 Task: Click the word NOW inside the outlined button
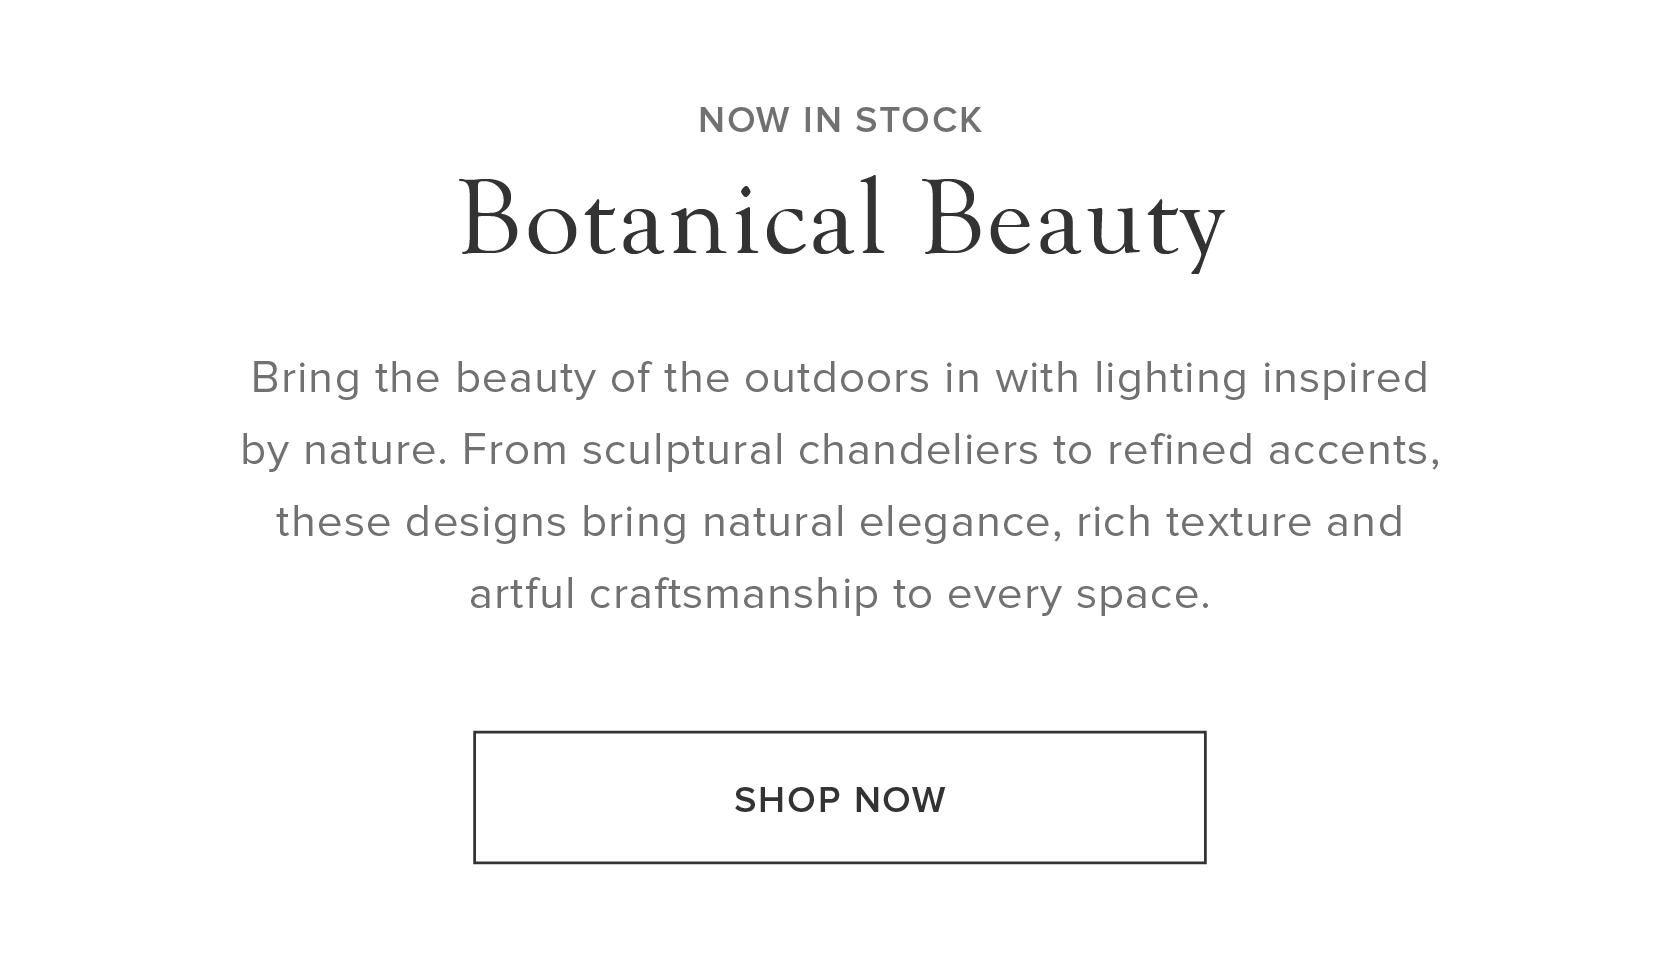[x=900, y=800]
